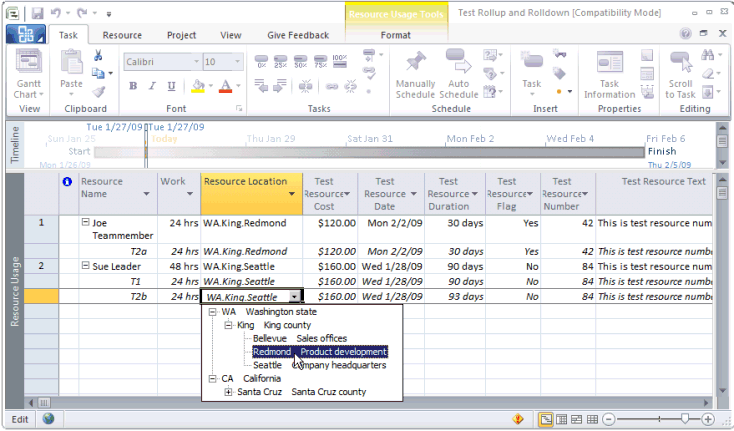The width and height of the screenshot is (734, 431).
Task: Switch to Resource Sheet view shortcut in status bar
Action: [x=592, y=419]
